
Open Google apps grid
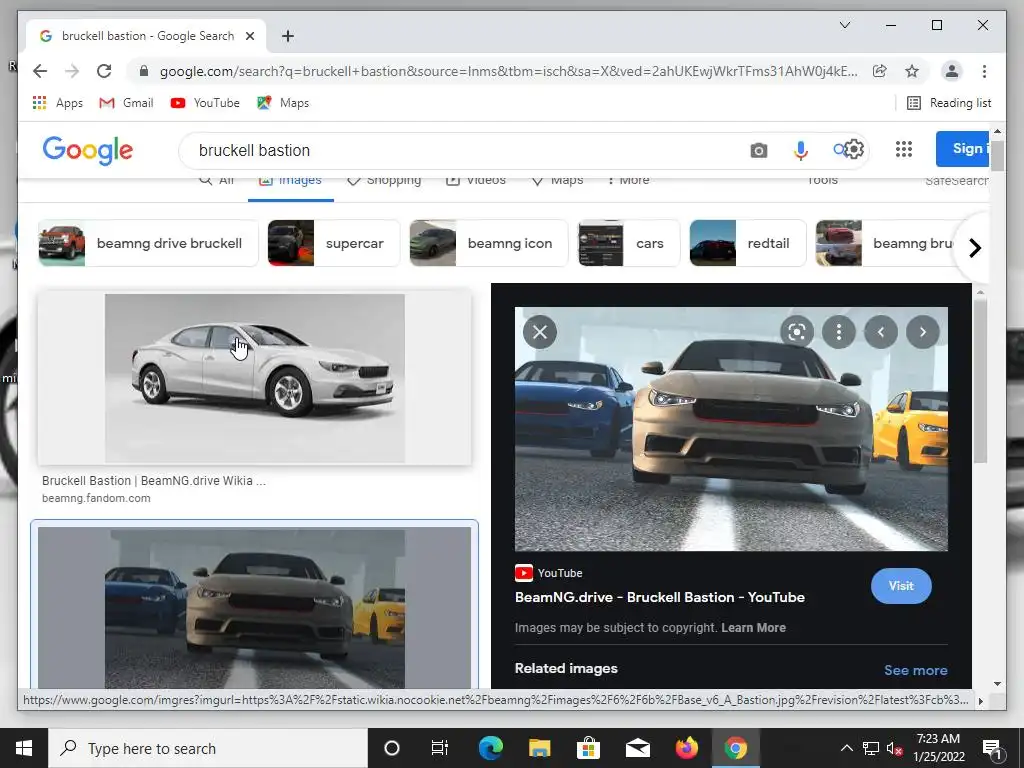[903, 150]
